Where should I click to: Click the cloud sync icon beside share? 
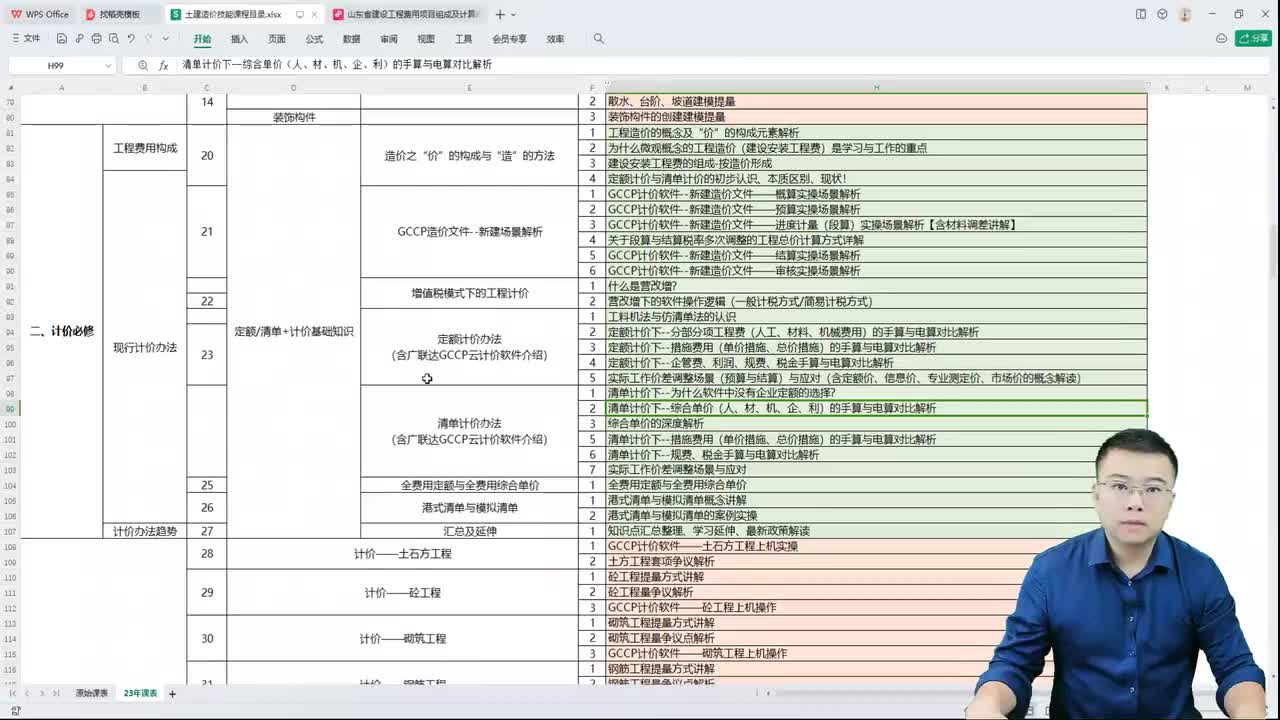click(1221, 38)
